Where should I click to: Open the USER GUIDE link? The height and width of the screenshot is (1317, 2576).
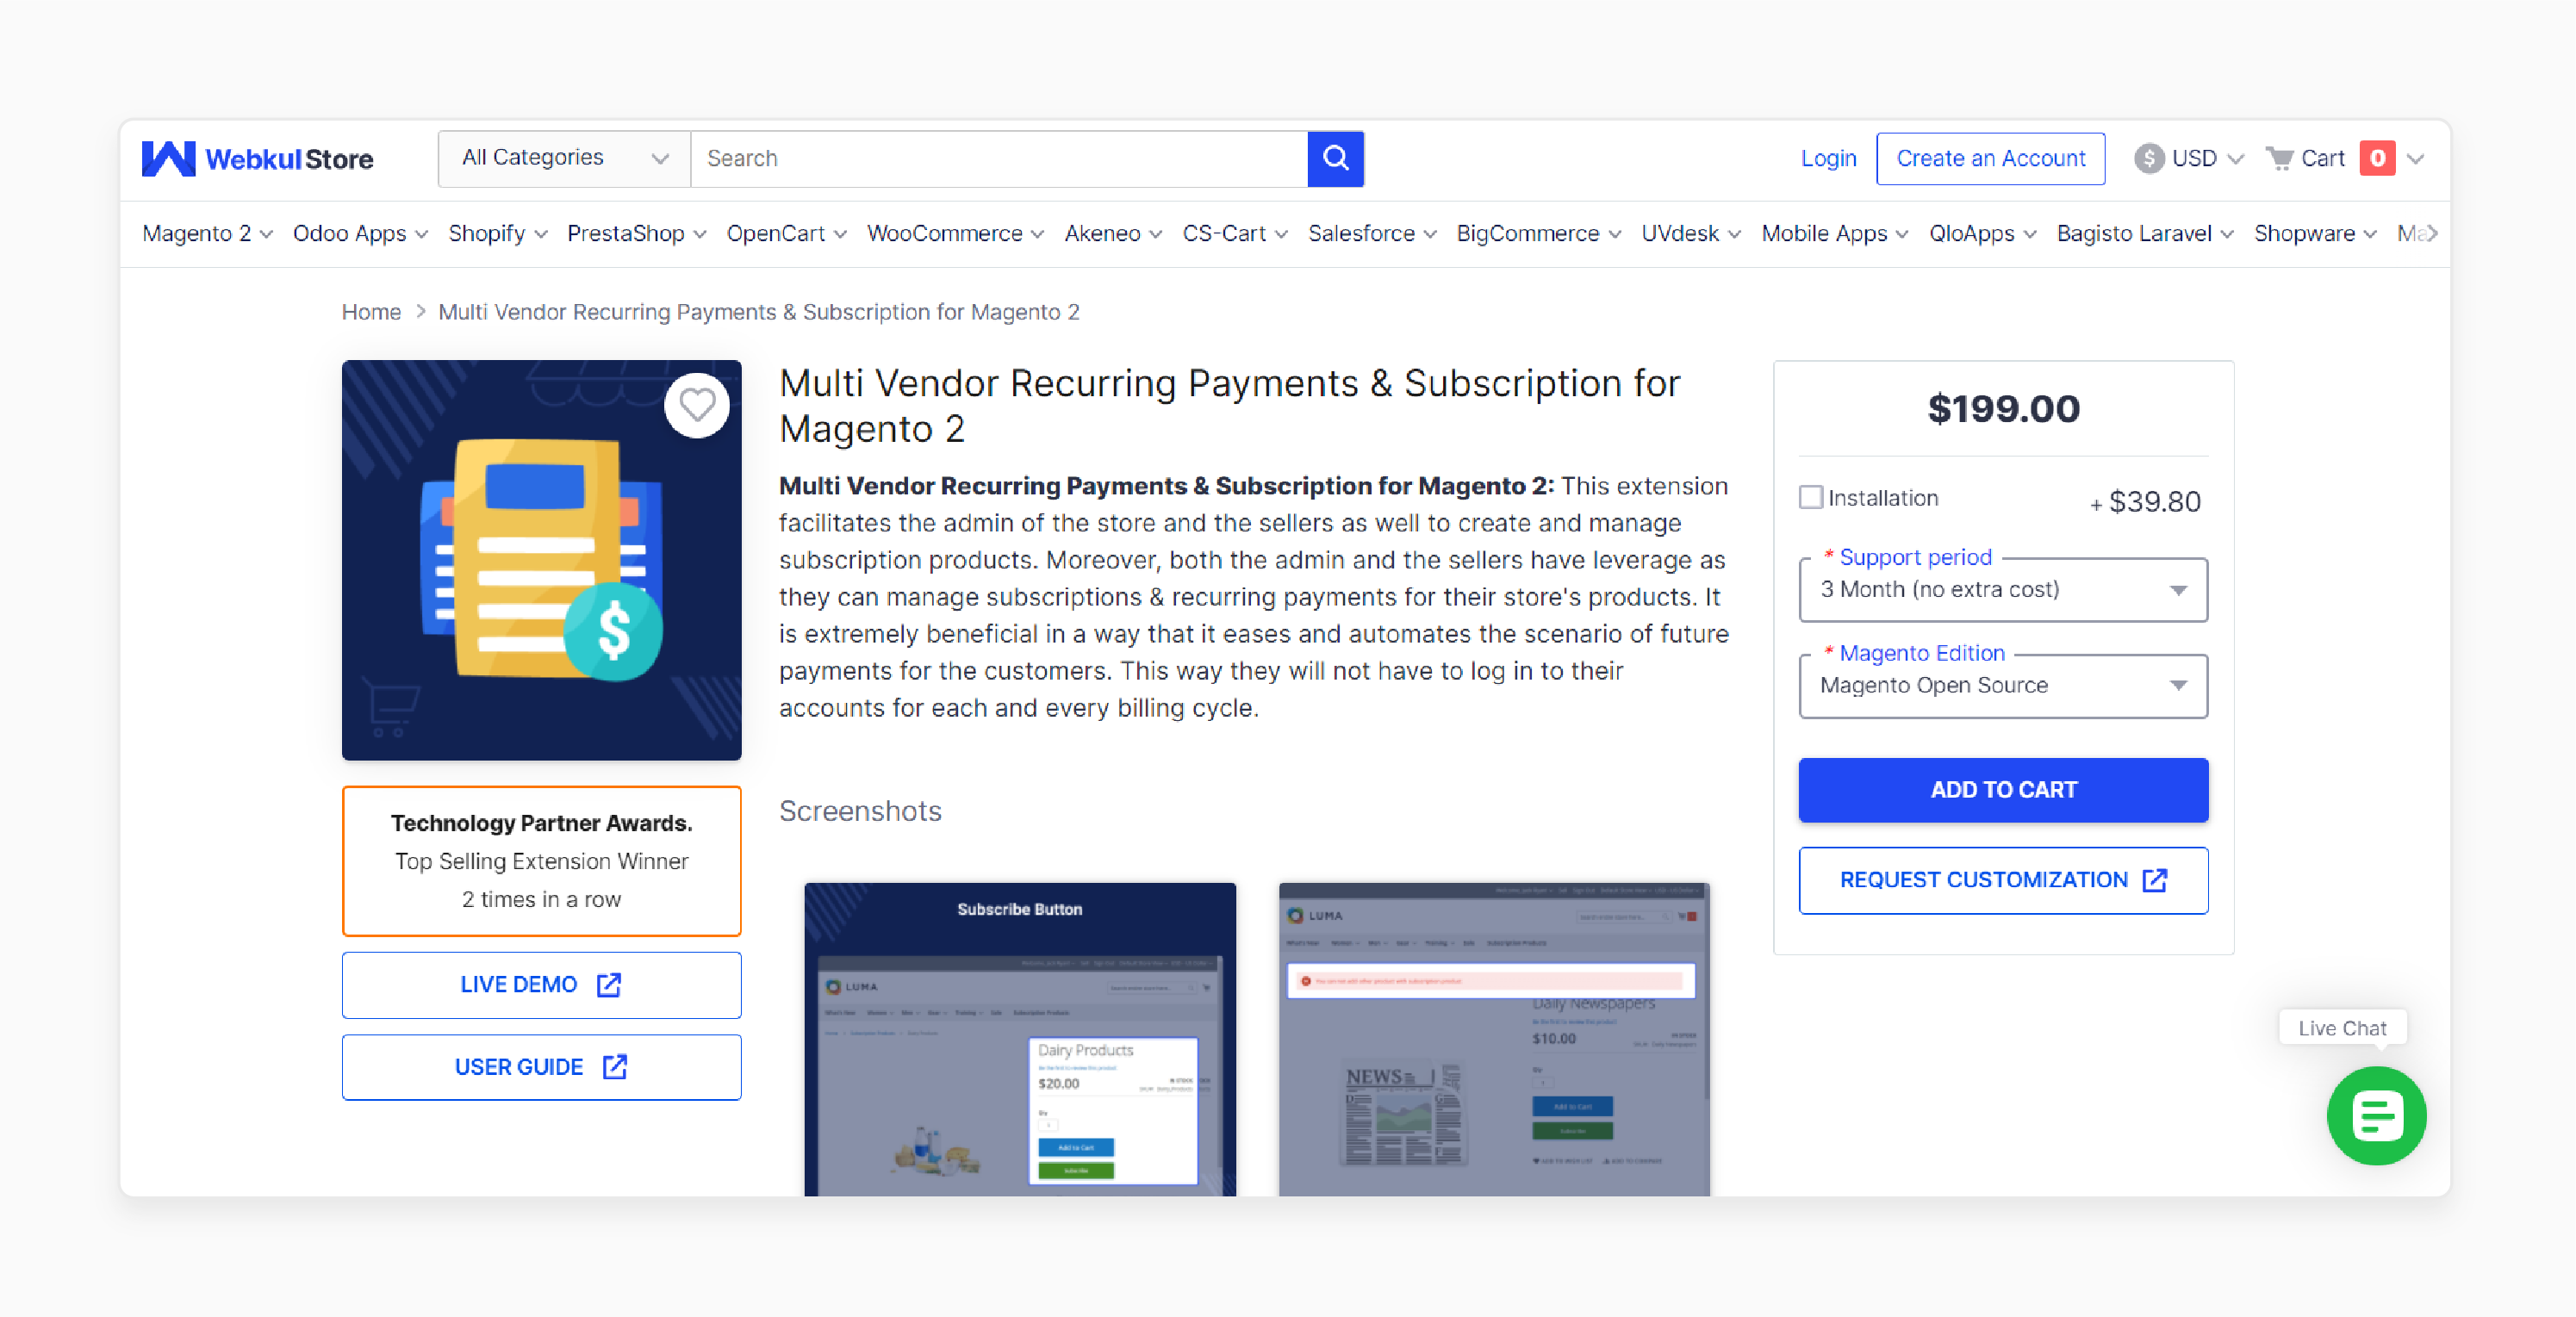pyautogui.click(x=541, y=1067)
